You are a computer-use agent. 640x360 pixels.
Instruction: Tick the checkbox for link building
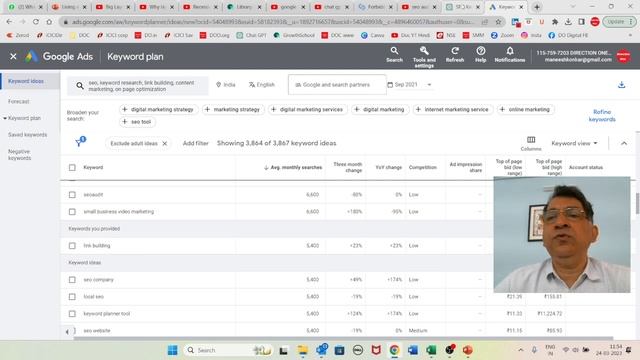(x=72, y=246)
